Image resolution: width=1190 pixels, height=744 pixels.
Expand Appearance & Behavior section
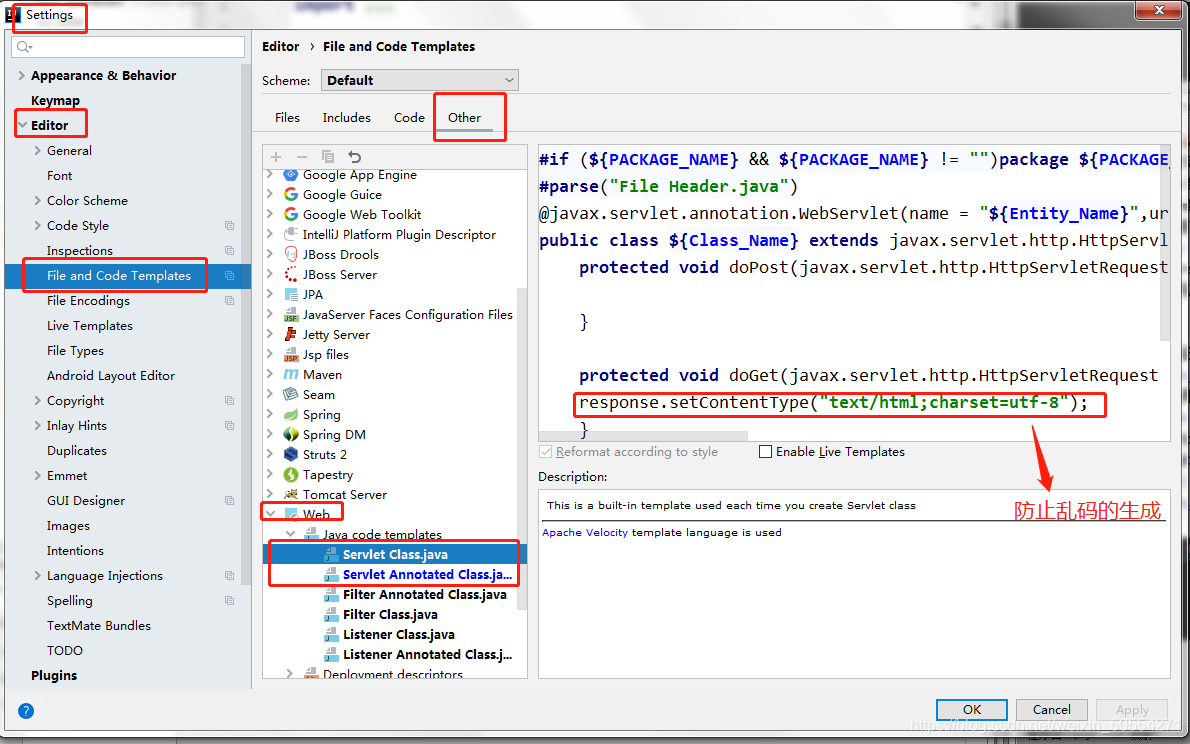(x=21, y=75)
